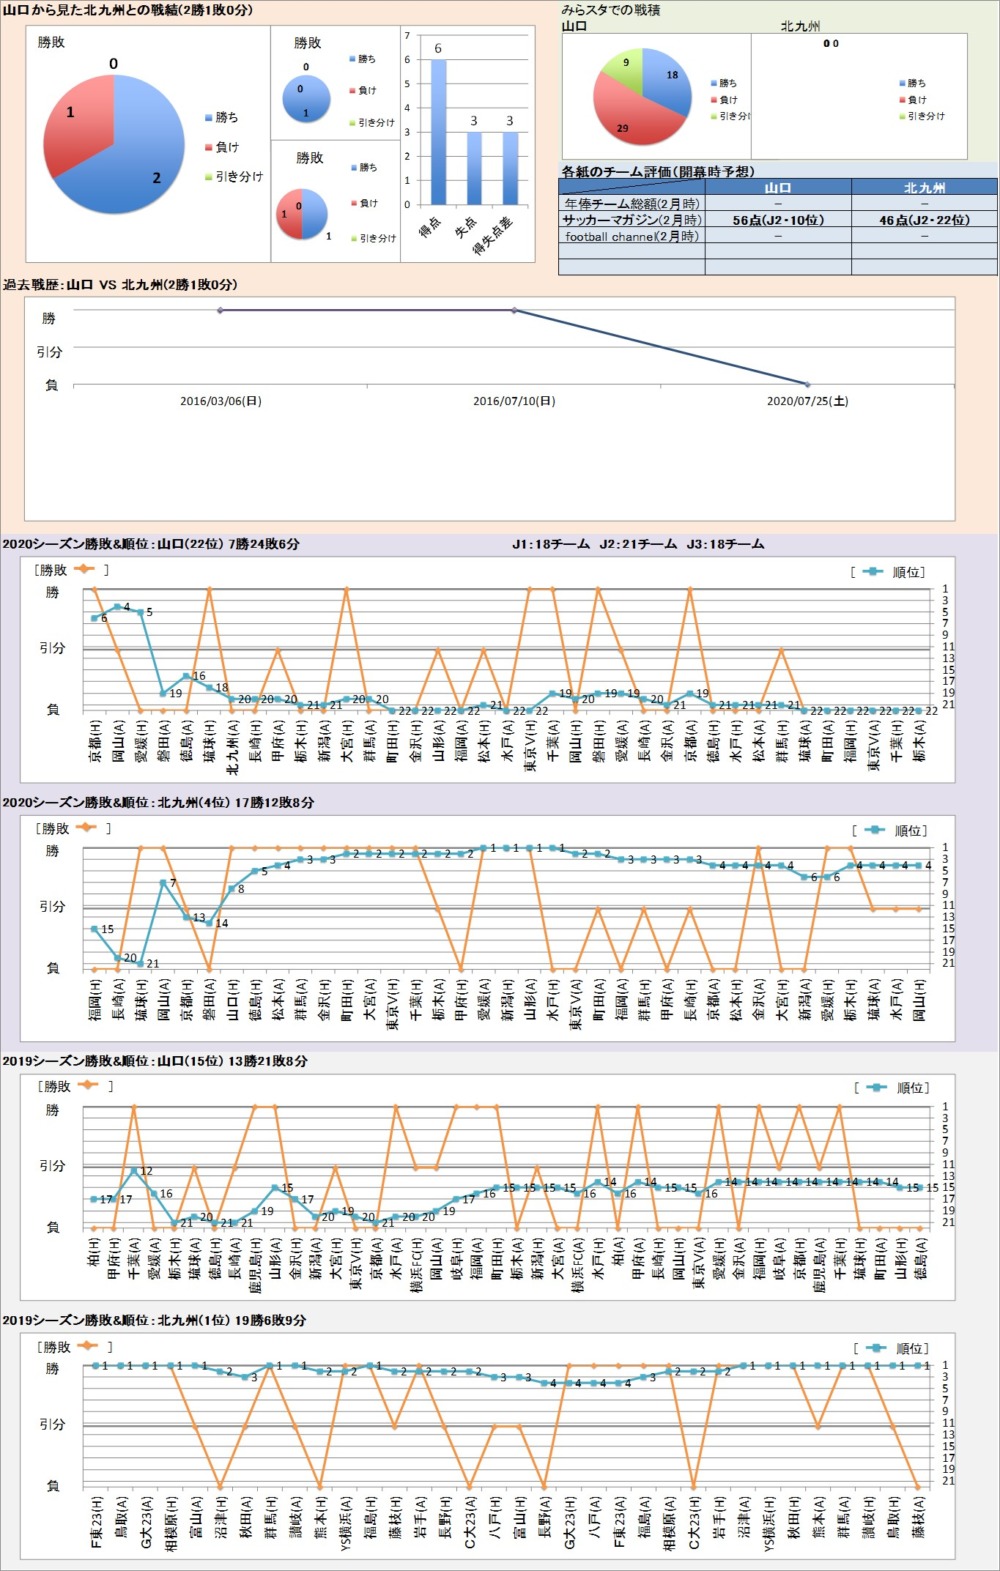Click the 2016/07/10 win point on history chart
Viewport: 1000px width, 1571px height.
(x=514, y=310)
